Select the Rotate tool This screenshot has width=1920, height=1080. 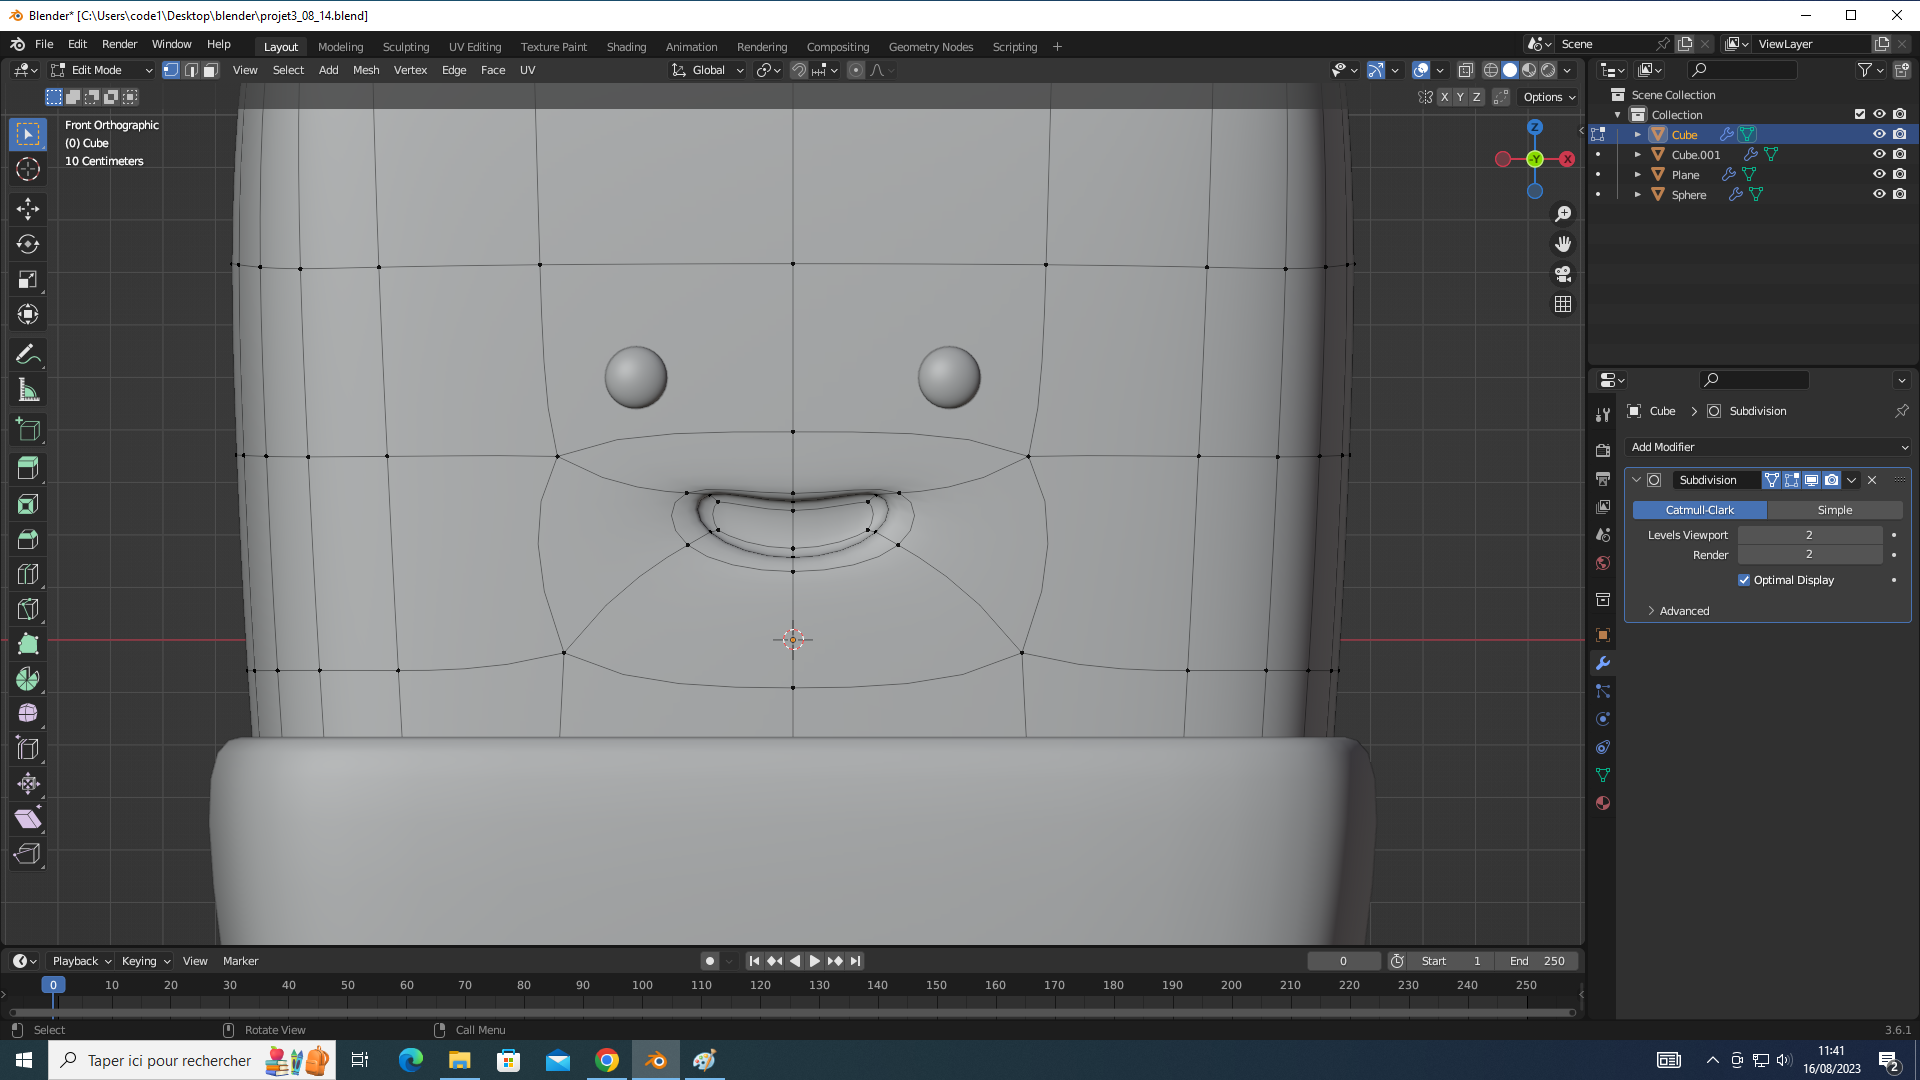28,244
